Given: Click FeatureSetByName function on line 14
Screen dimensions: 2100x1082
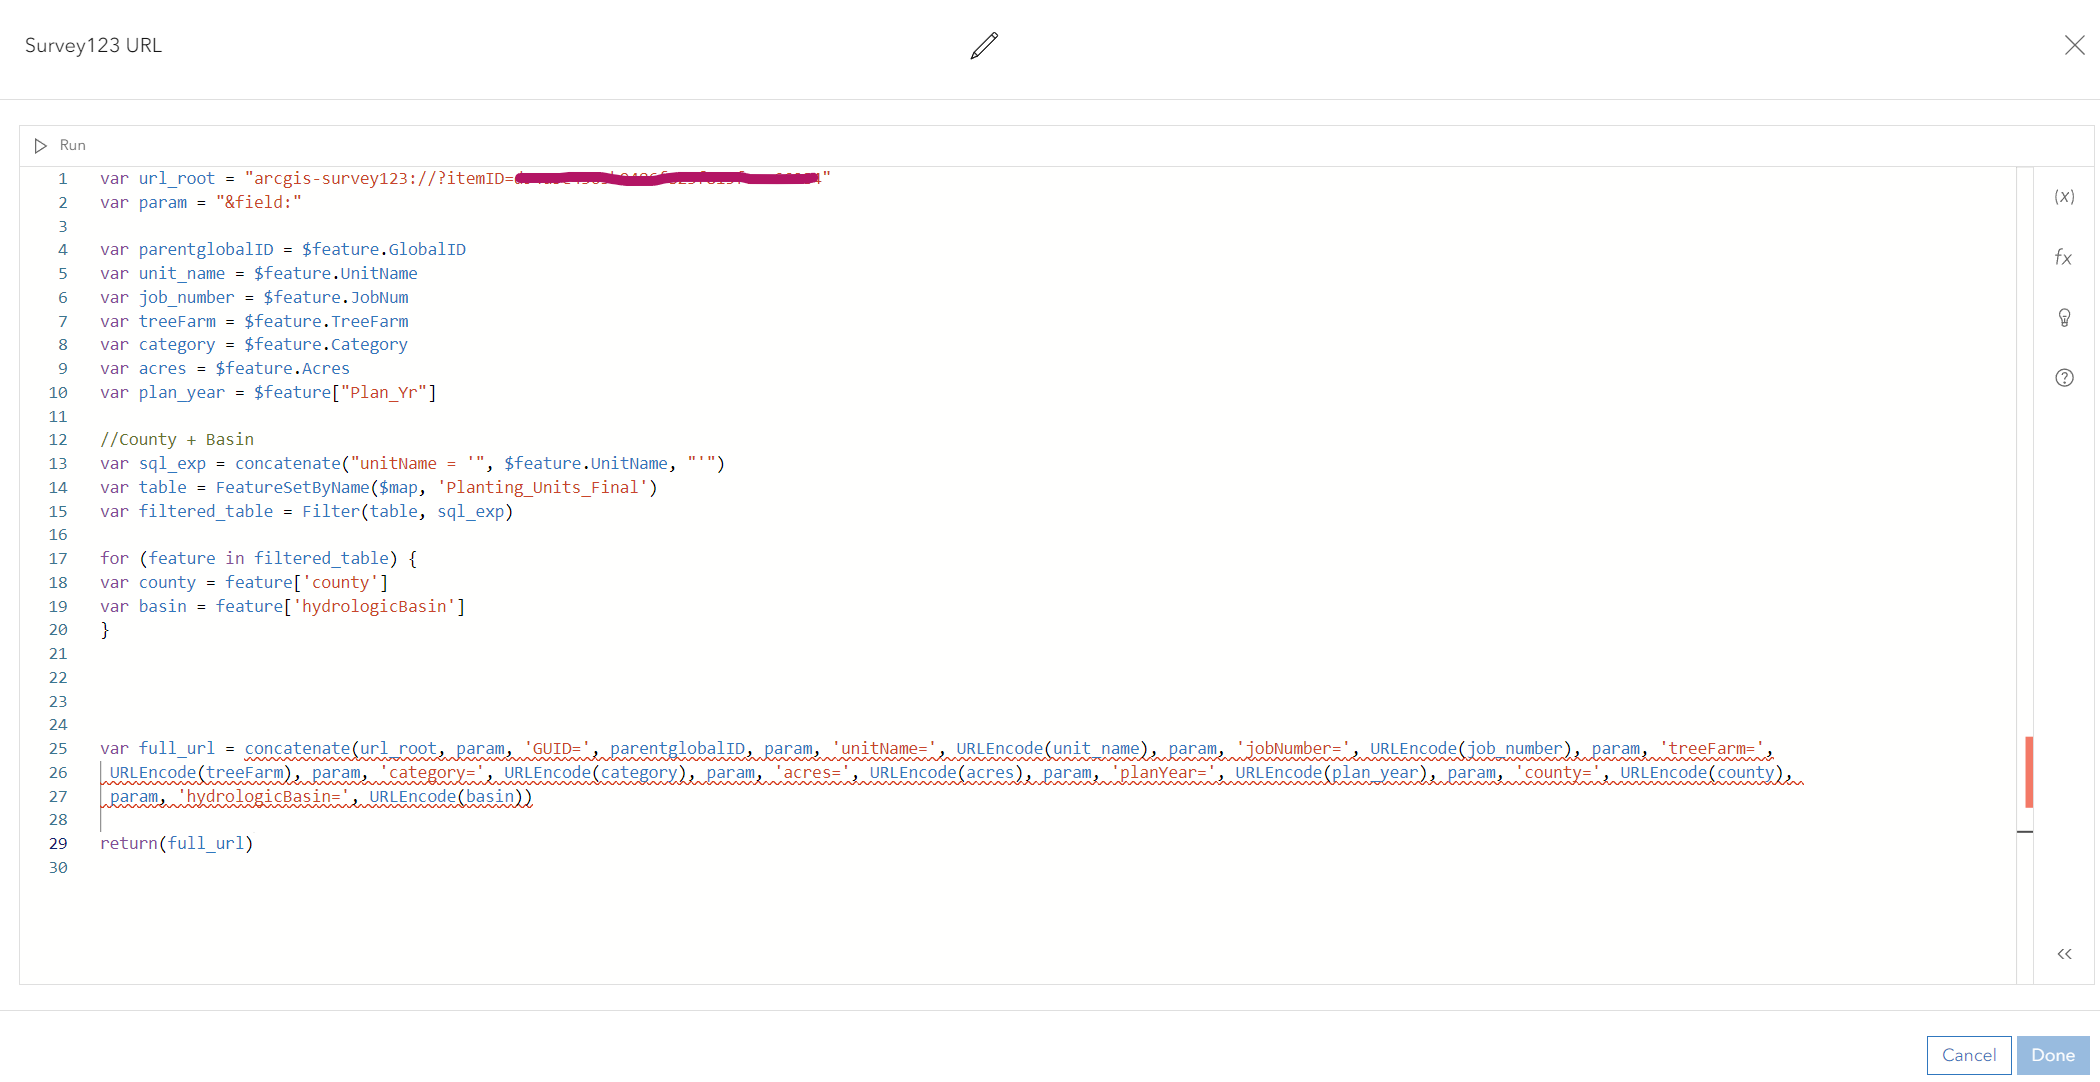Looking at the screenshot, I should pos(292,487).
